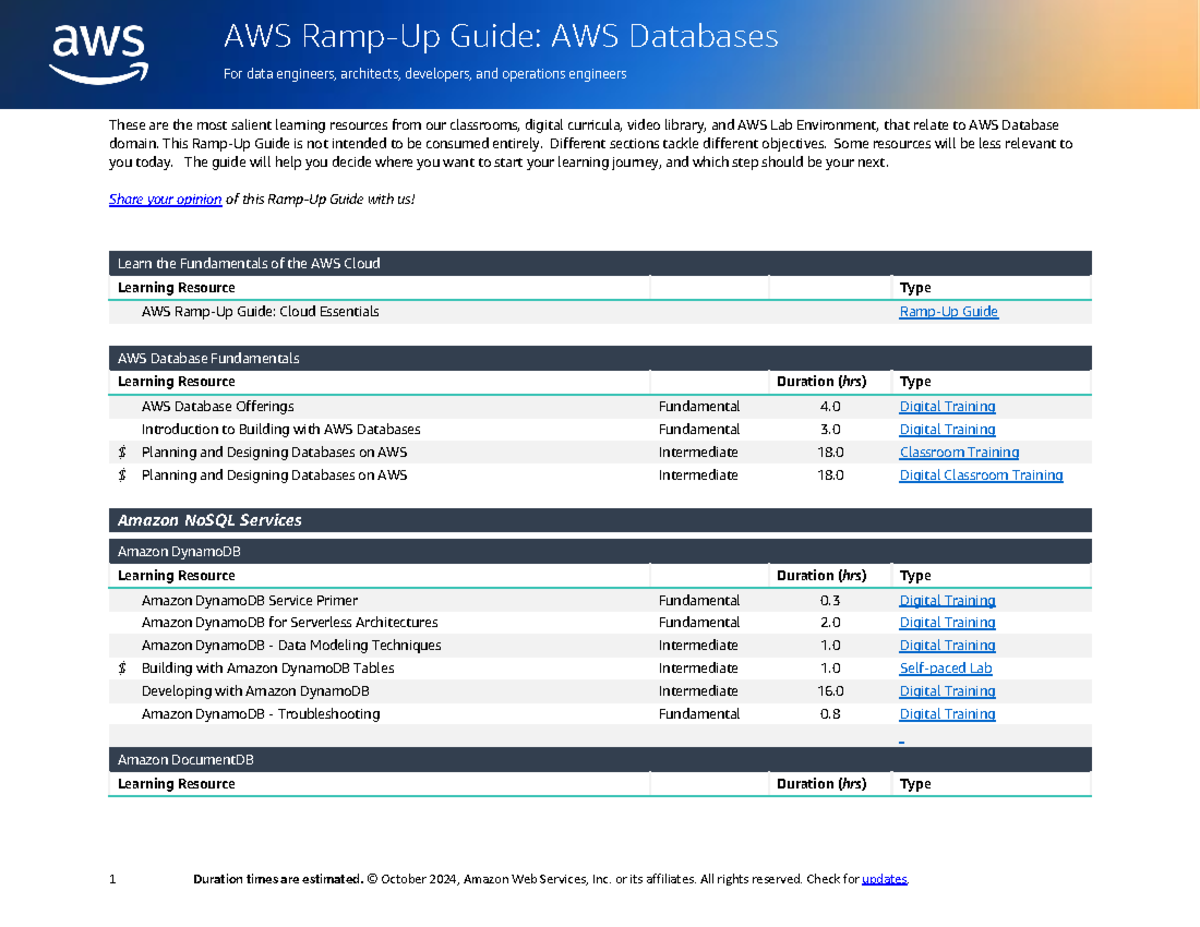Open Digital Training for Amazon DynamoDB Service Primer
Image resolution: width=1200 pixels, height=927 pixels.
pos(947,600)
